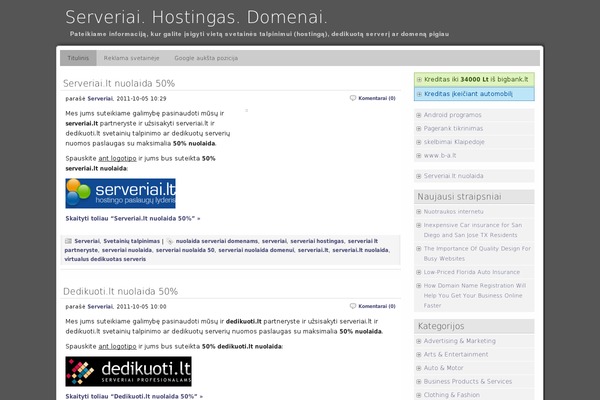This screenshot has width=600, height=400.
Task: Open tag serveriai nuolaida domenui
Action: click(256, 250)
